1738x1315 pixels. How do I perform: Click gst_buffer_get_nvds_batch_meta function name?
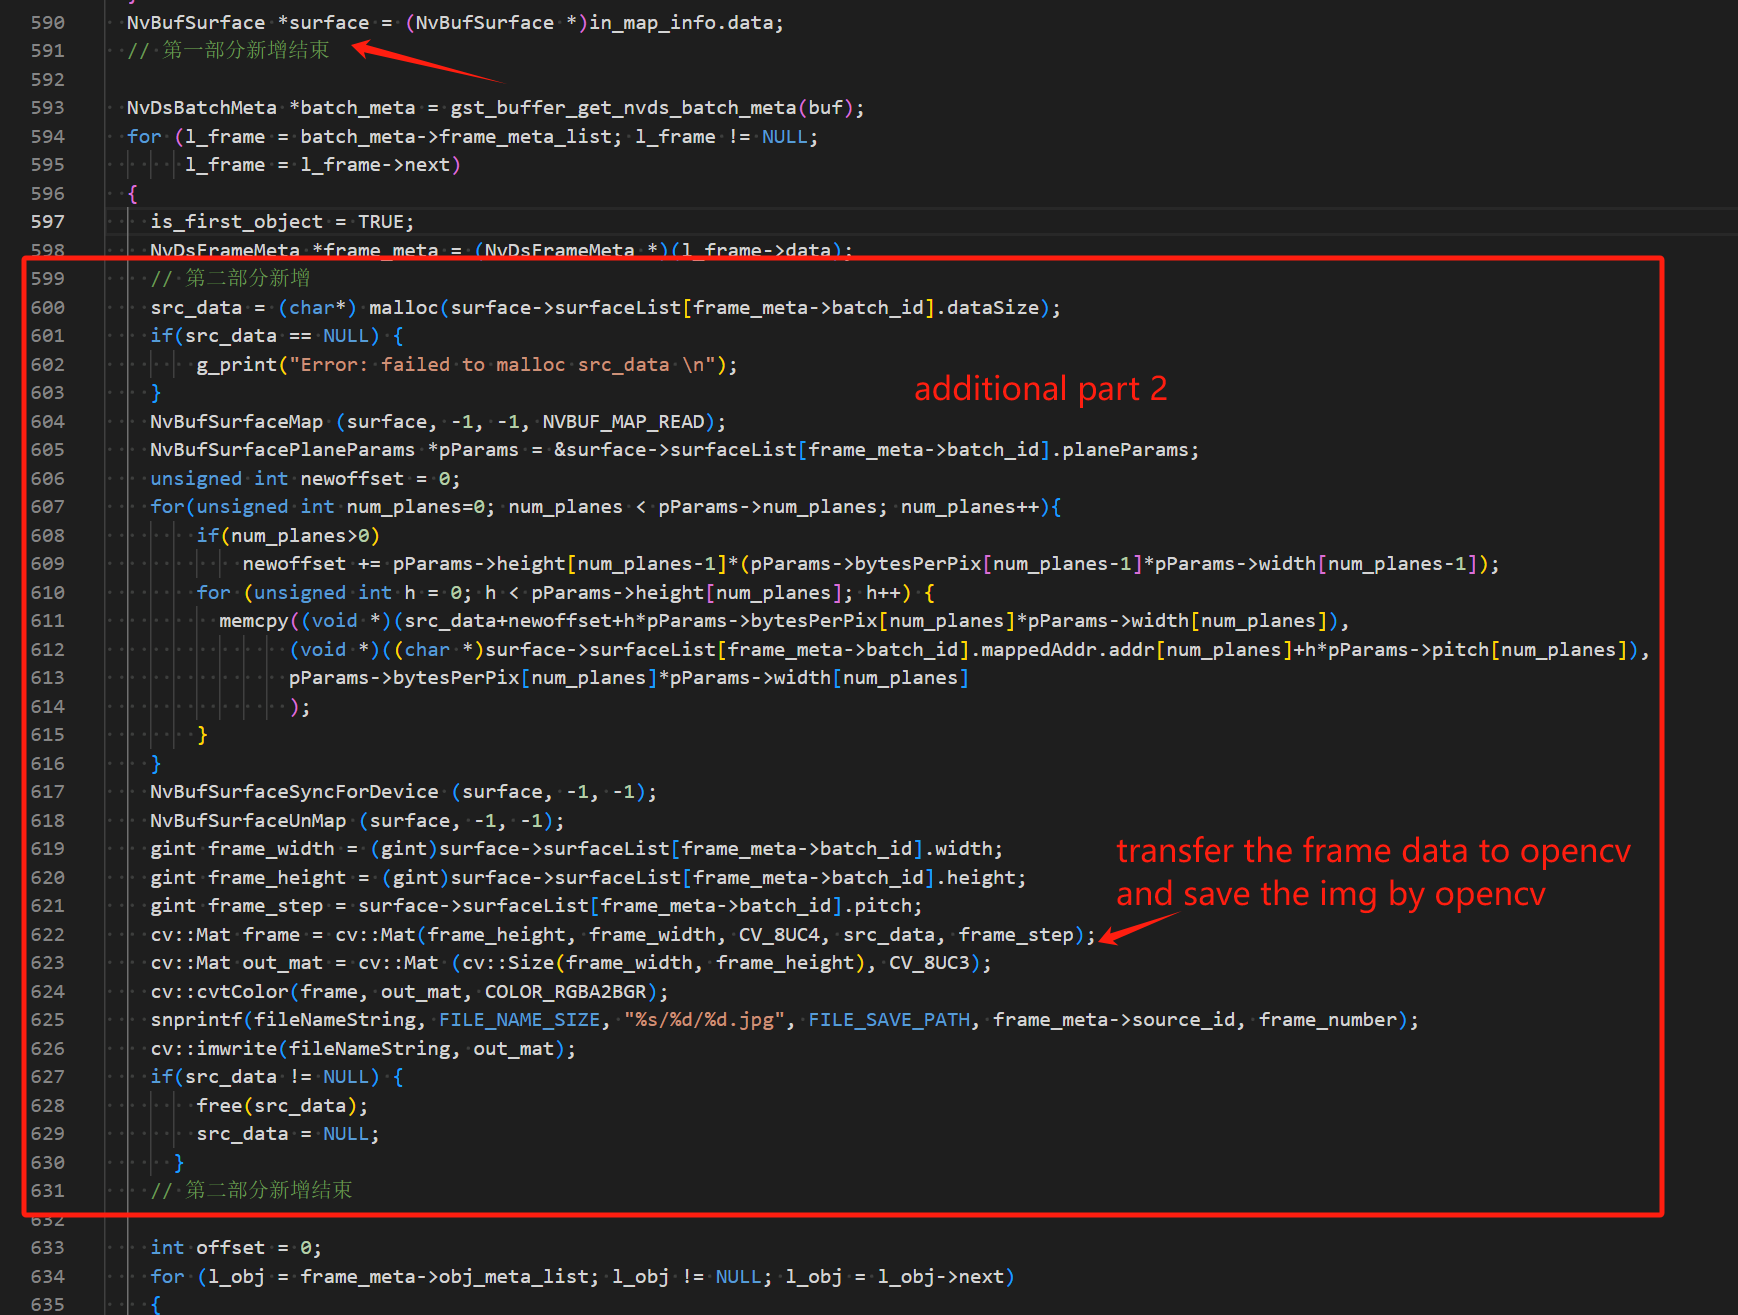tap(623, 107)
